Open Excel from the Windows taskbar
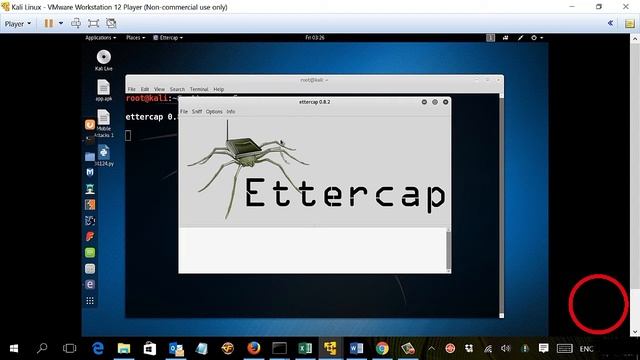The height and width of the screenshot is (360, 640). click(305, 349)
